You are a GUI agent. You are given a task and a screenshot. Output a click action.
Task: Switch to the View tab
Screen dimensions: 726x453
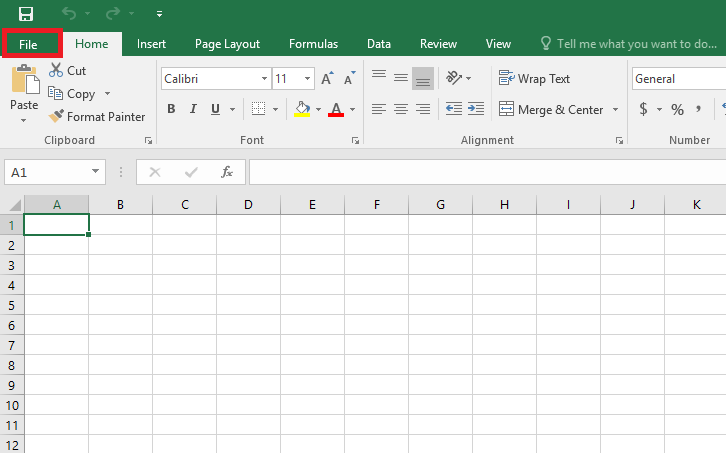498,44
